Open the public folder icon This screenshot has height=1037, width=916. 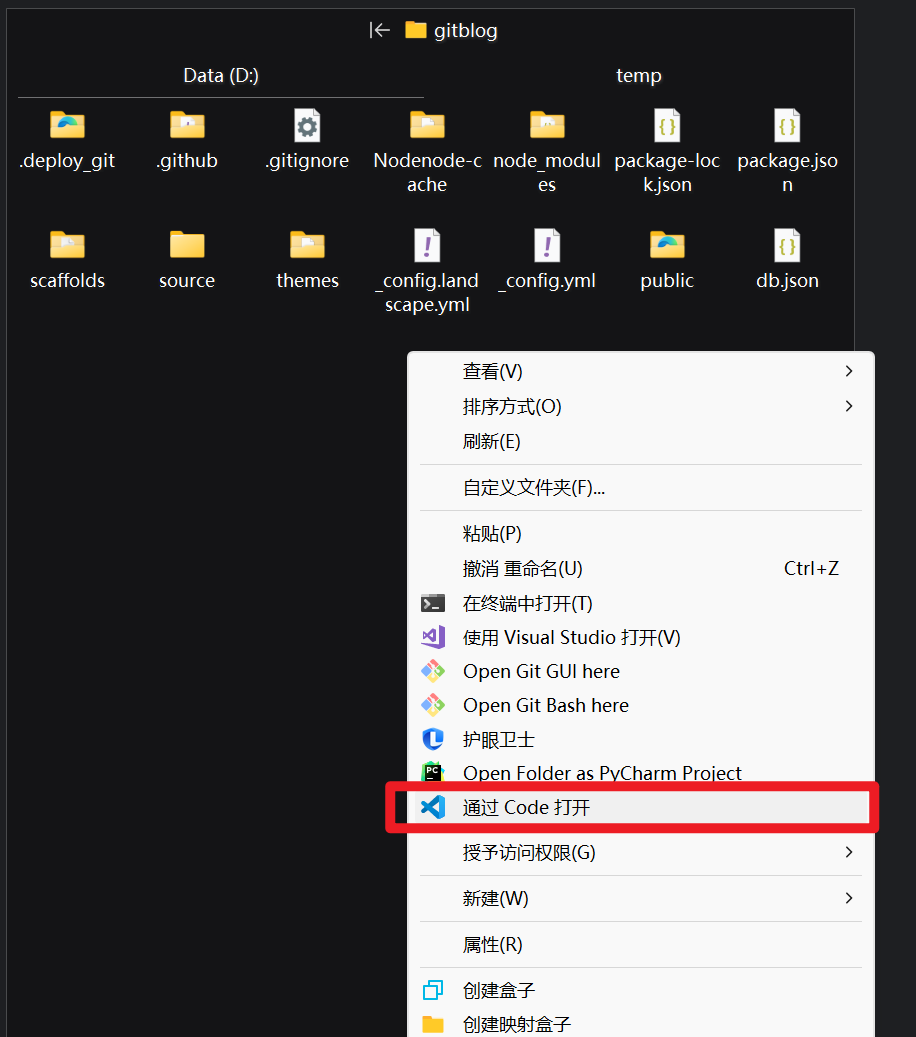click(667, 246)
